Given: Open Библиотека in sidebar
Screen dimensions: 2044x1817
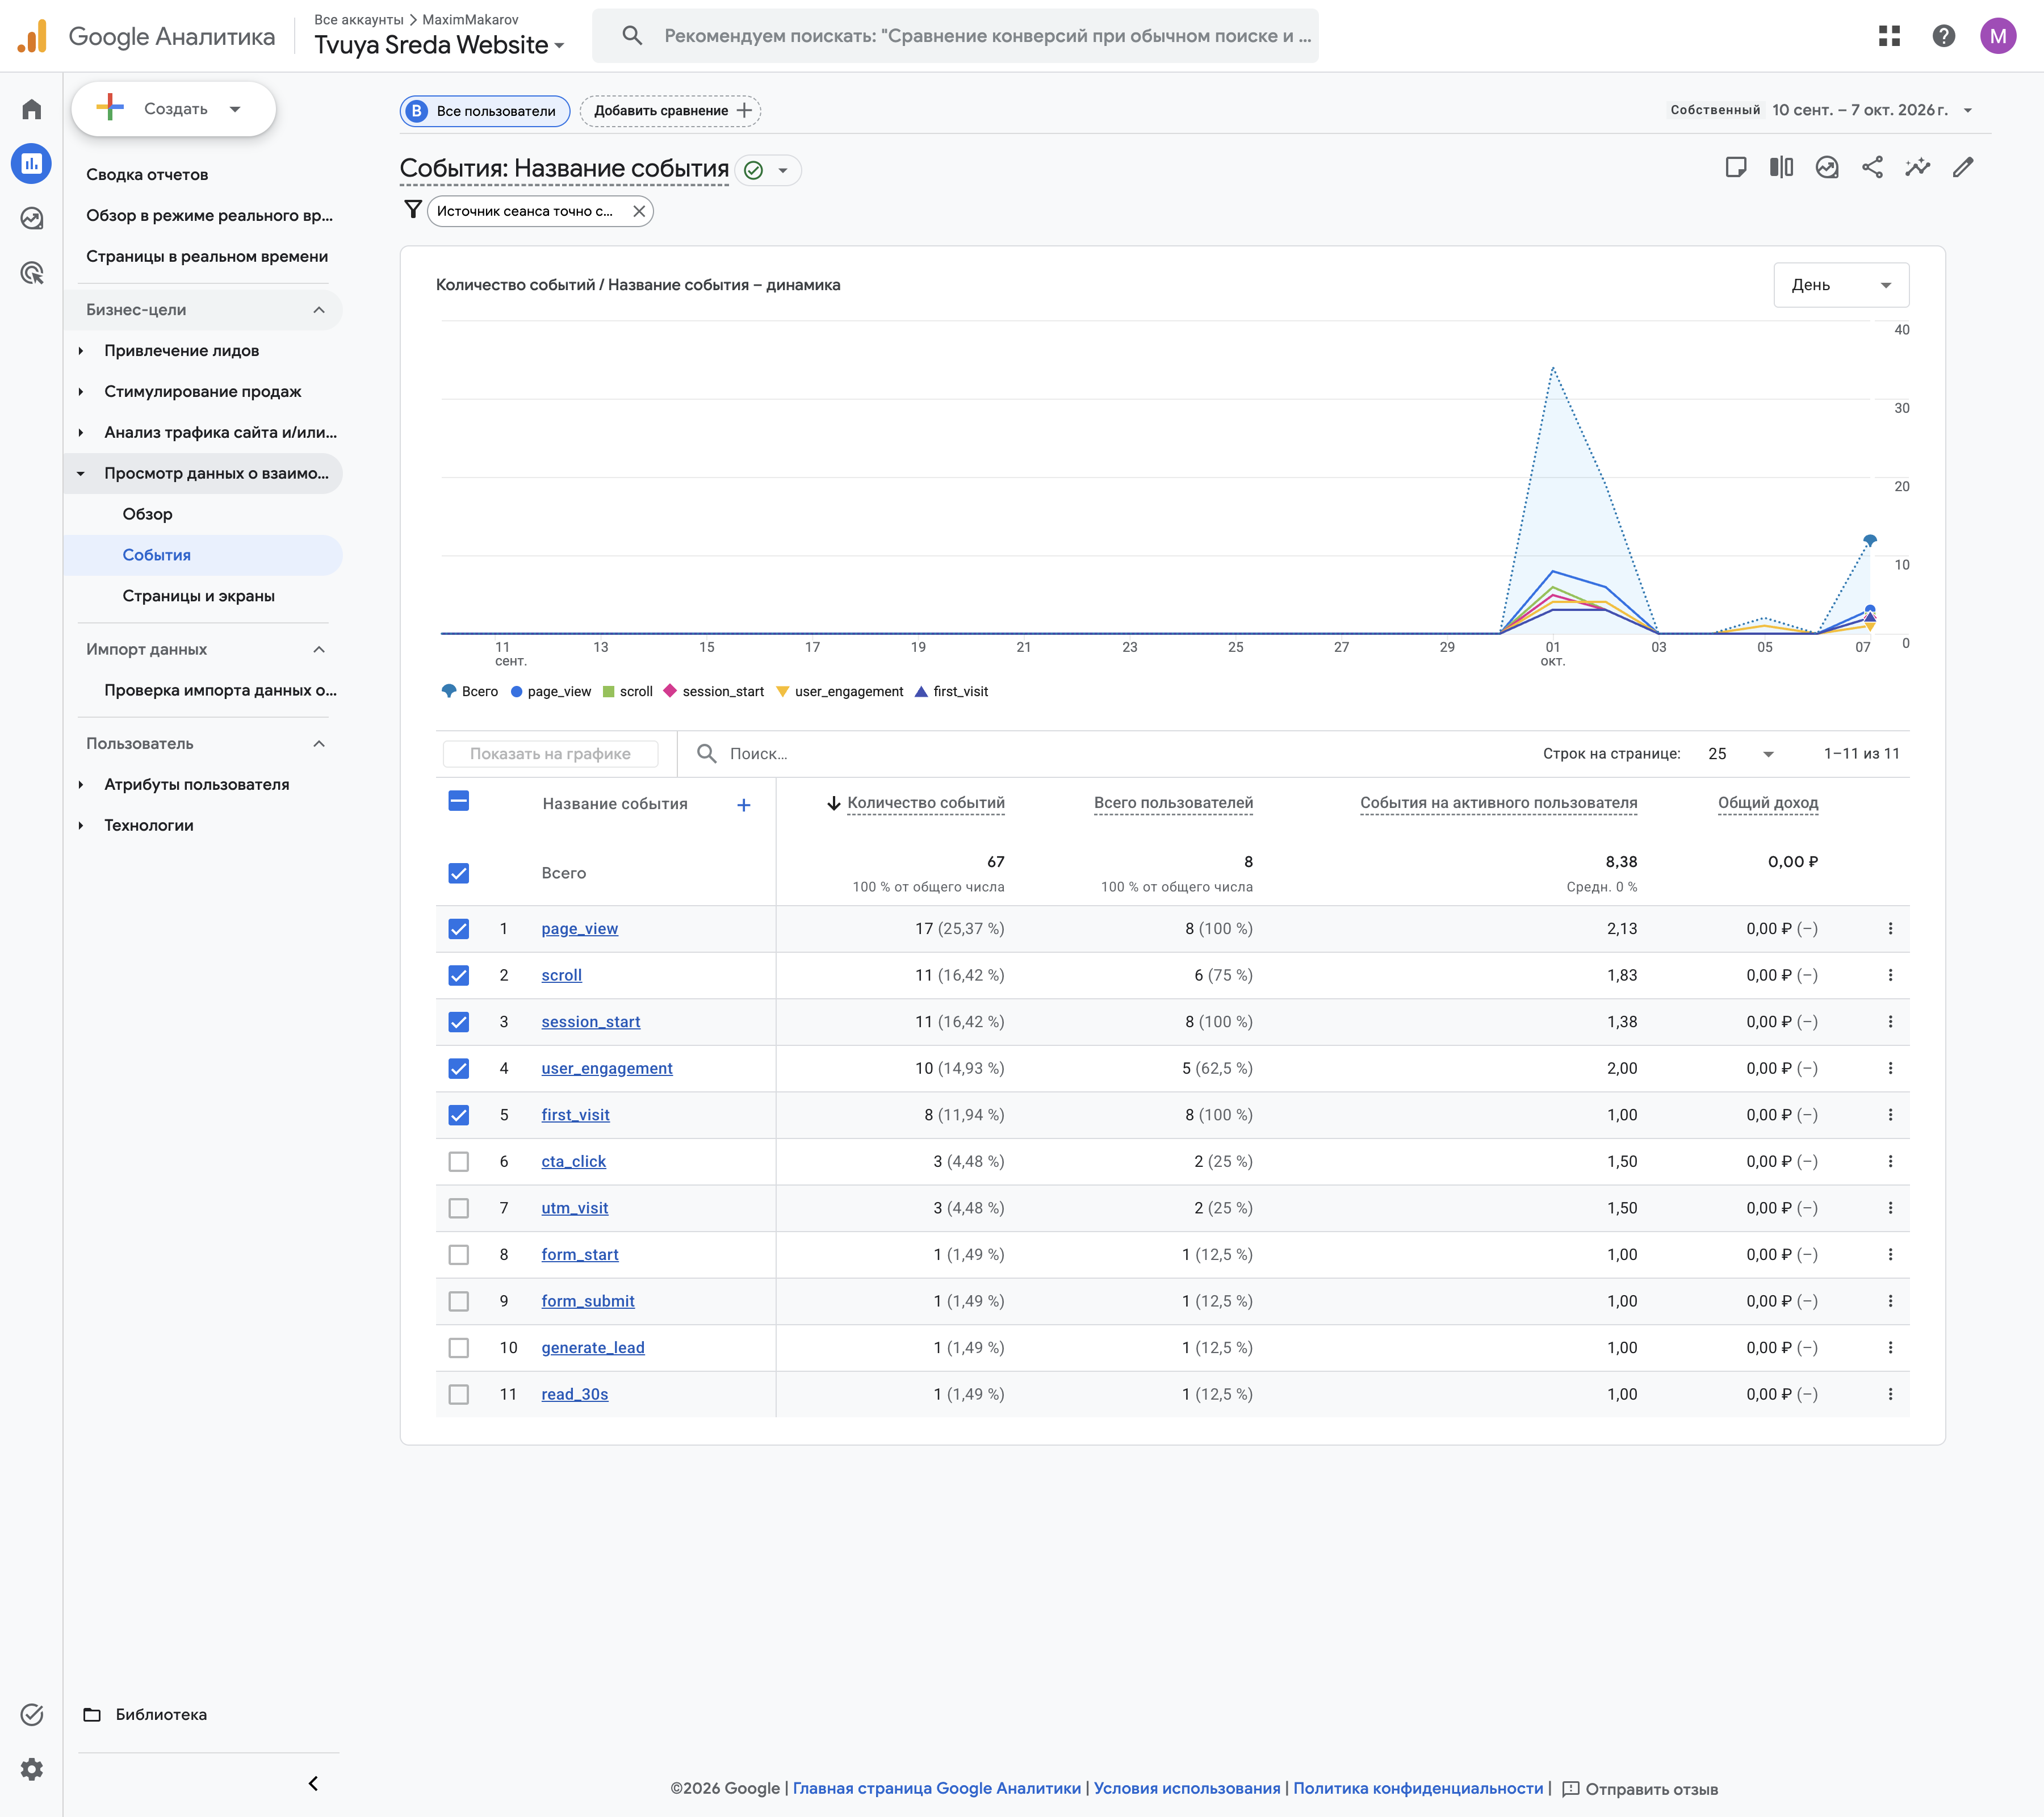Looking at the screenshot, I should 161,1714.
